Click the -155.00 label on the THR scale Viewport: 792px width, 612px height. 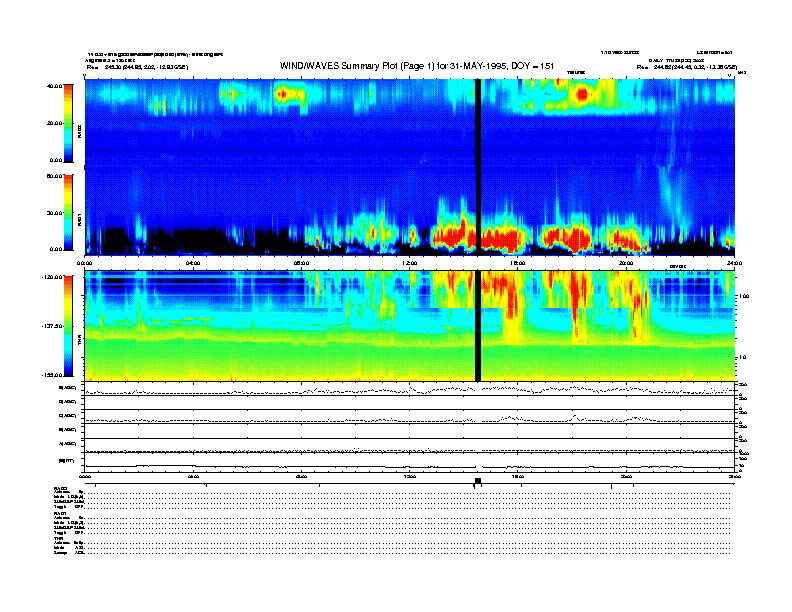pos(52,375)
